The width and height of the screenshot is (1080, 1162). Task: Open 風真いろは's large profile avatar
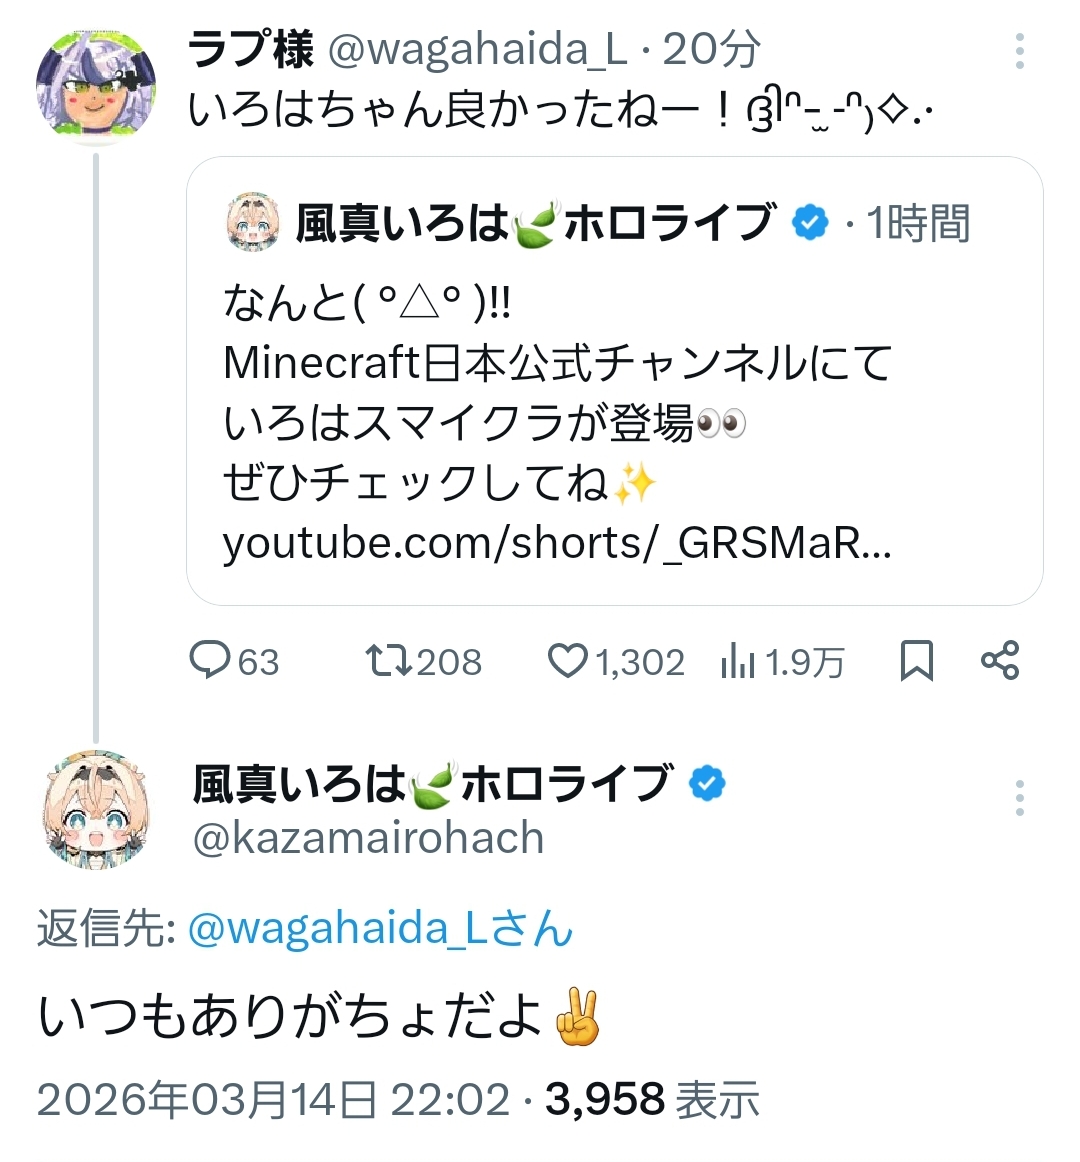coord(96,808)
